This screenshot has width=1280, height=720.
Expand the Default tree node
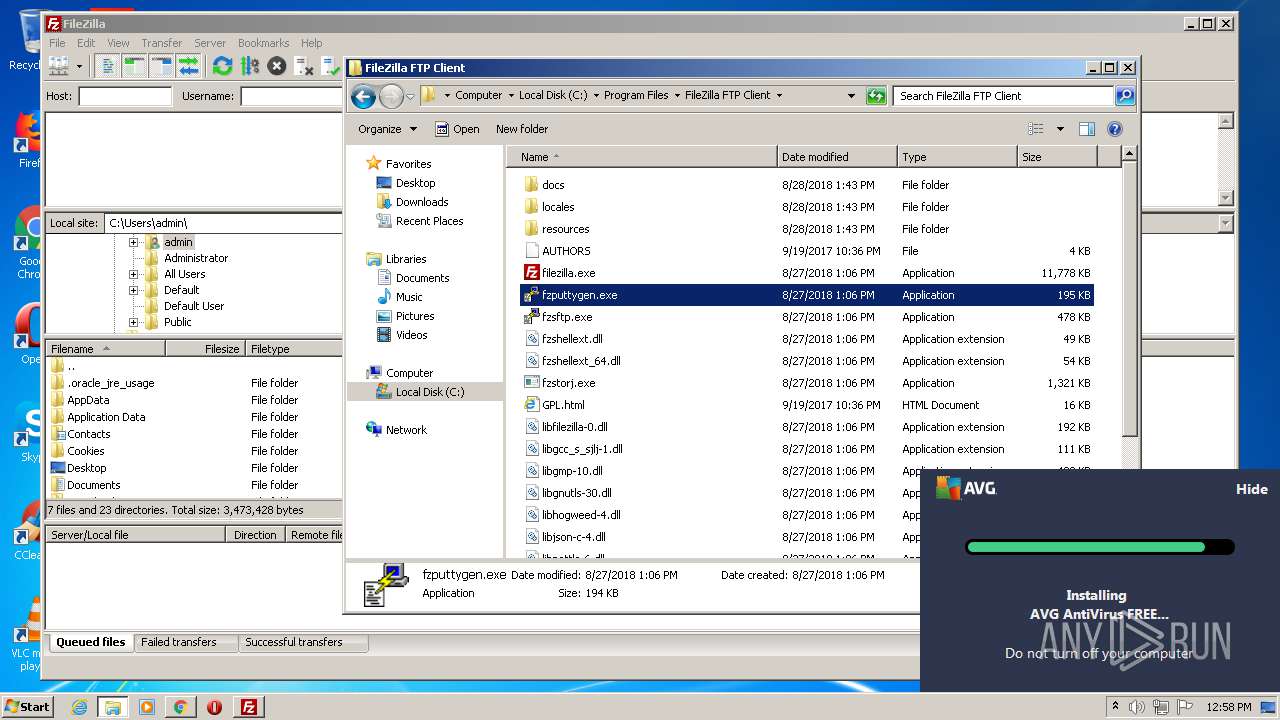click(133, 290)
